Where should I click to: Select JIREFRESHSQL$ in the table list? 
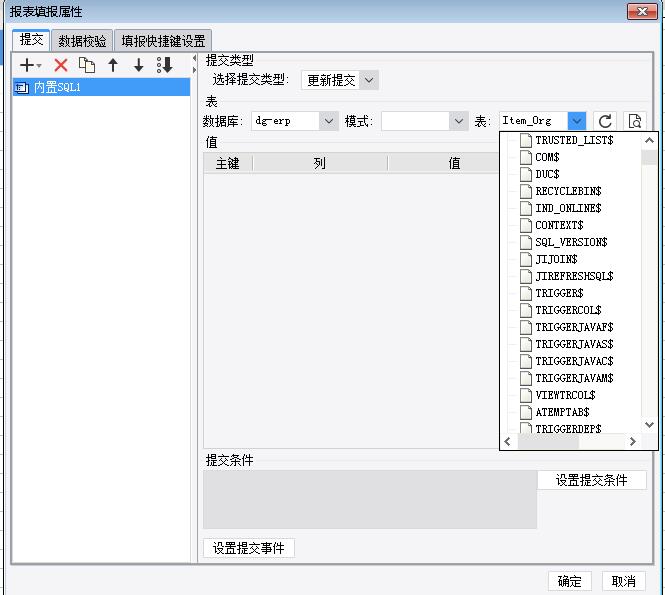pos(574,276)
